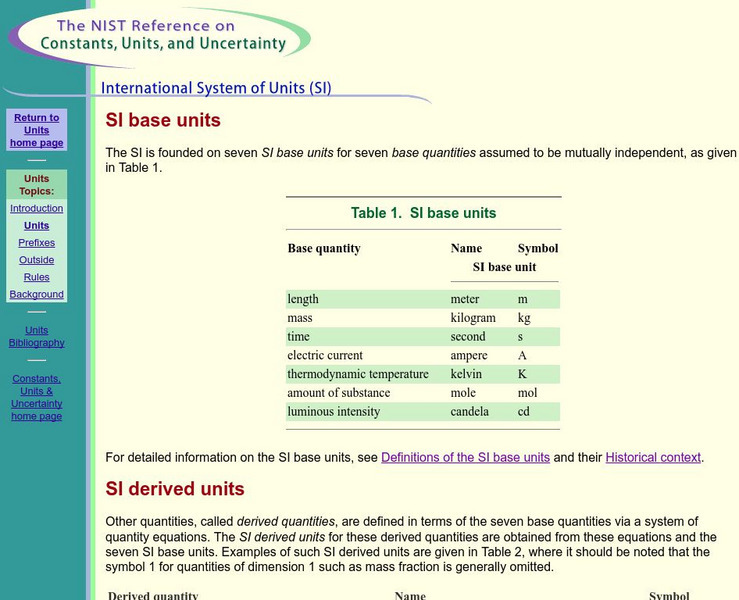Open the Return to Units home page link
The width and height of the screenshot is (739, 600).
click(x=37, y=130)
